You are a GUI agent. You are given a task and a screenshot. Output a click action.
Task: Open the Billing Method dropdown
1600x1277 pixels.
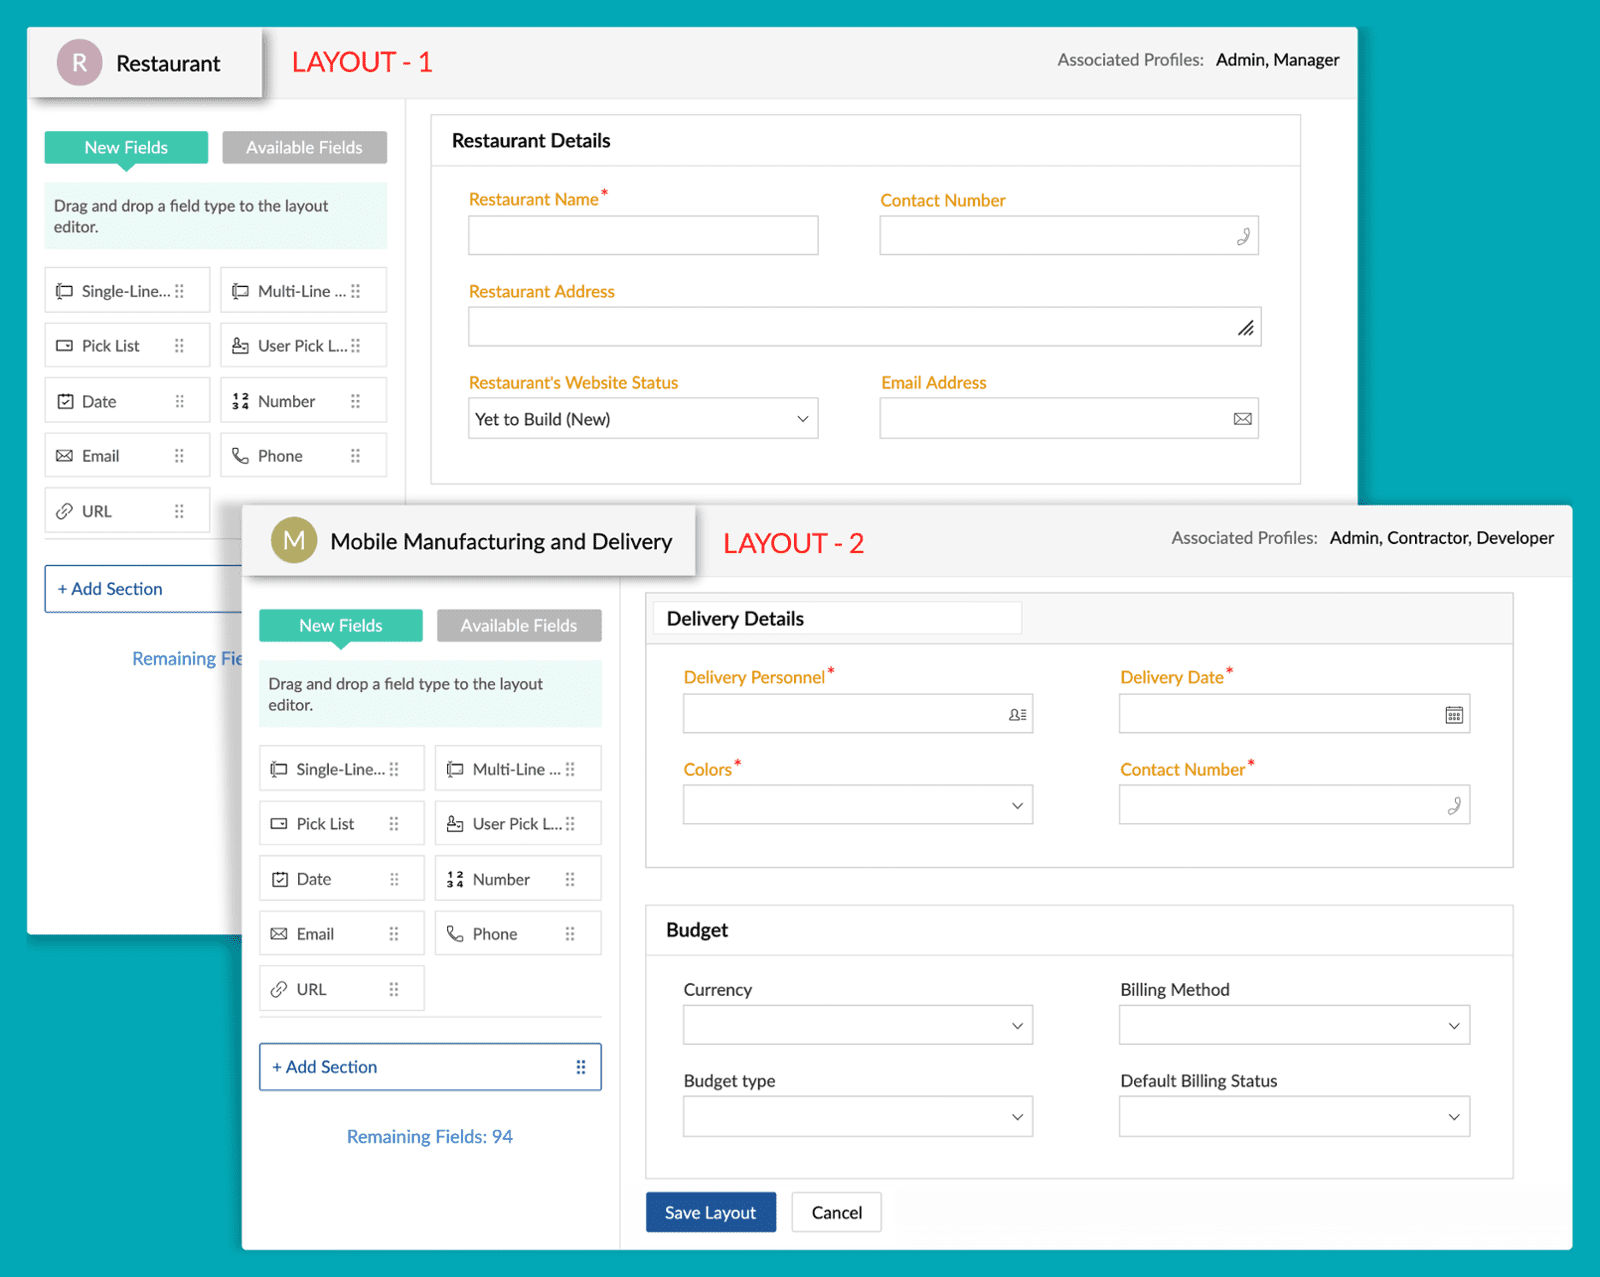click(x=1293, y=1025)
